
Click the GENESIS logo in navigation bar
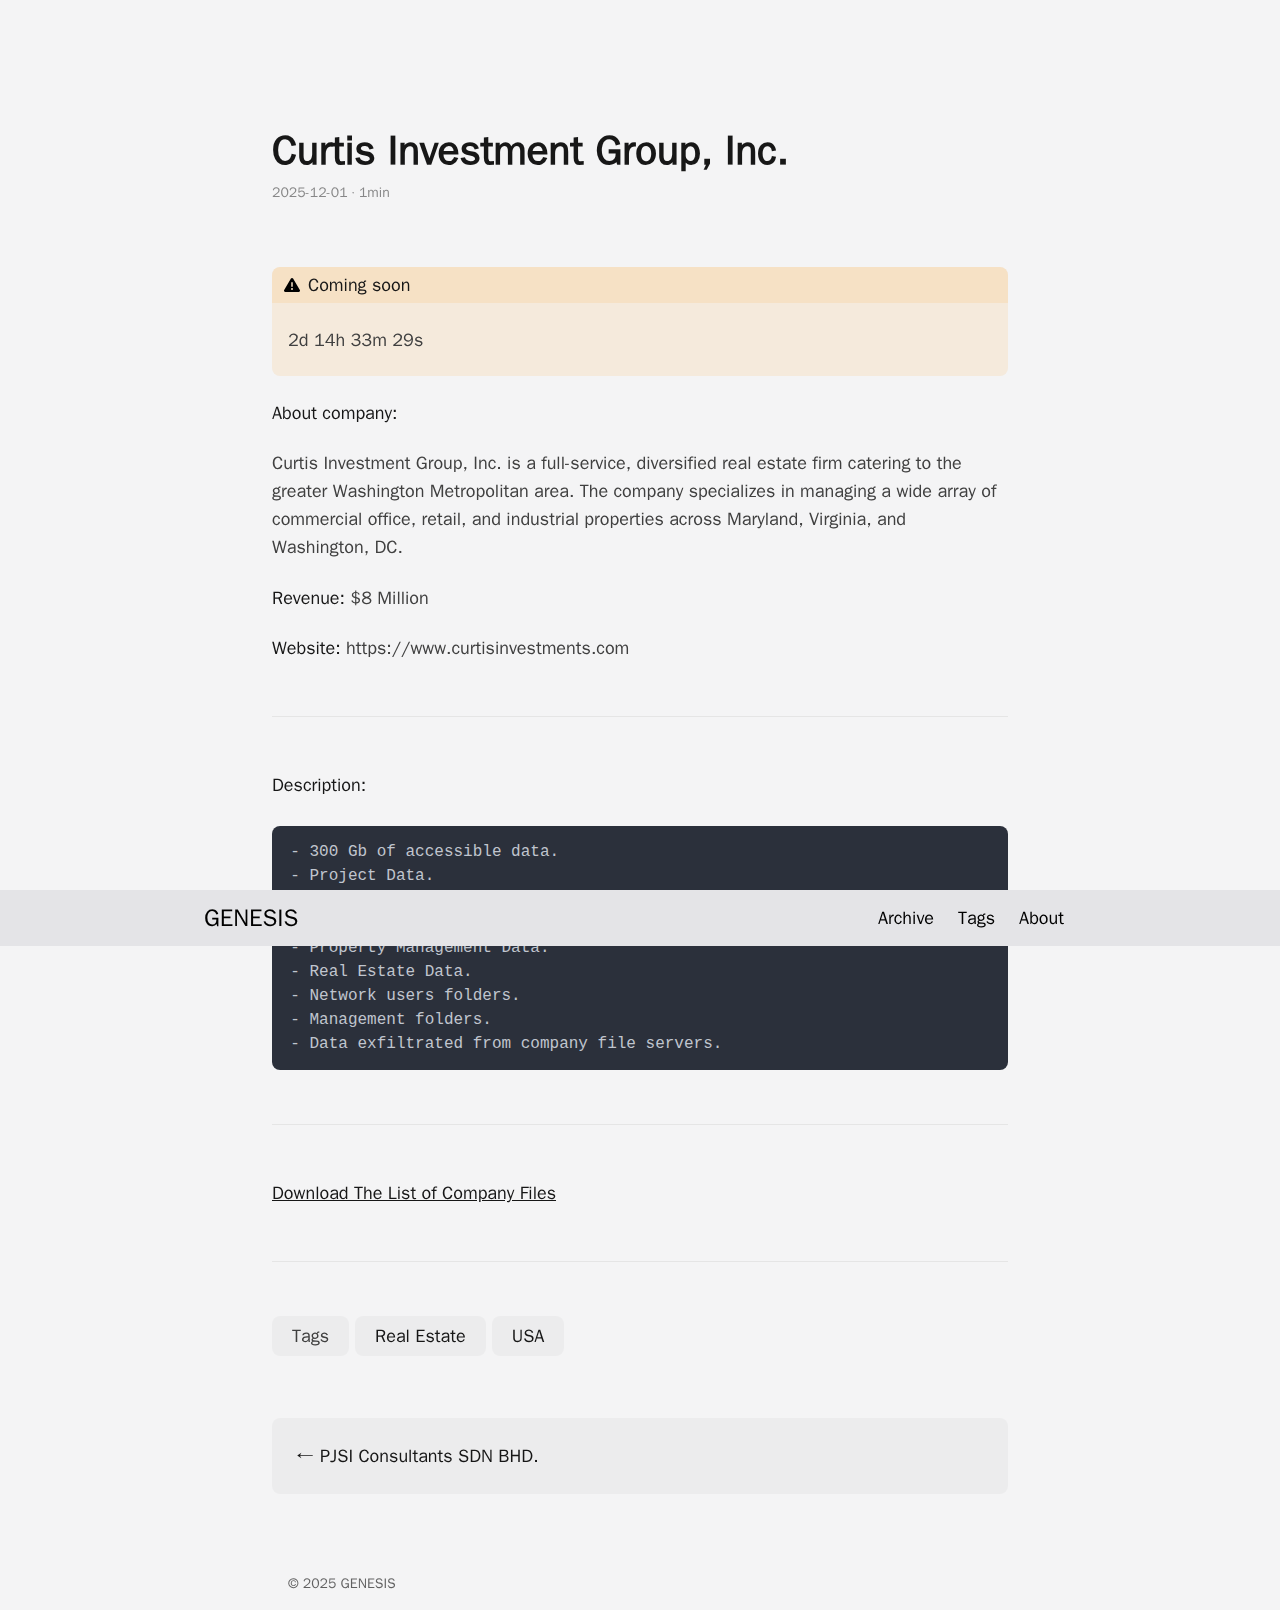pos(251,918)
